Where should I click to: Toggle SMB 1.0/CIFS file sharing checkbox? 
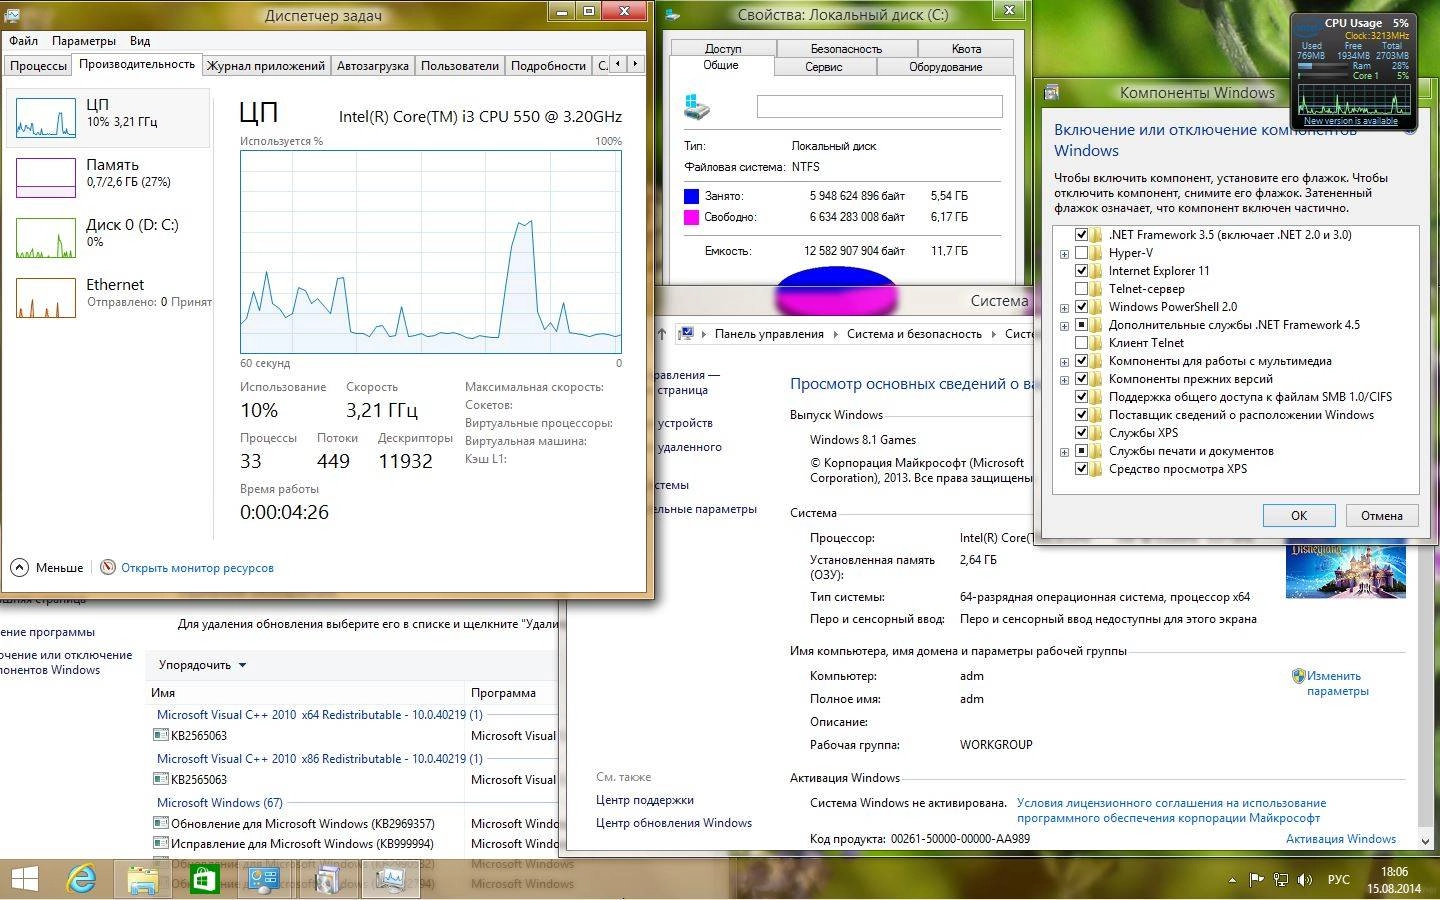(x=1081, y=397)
